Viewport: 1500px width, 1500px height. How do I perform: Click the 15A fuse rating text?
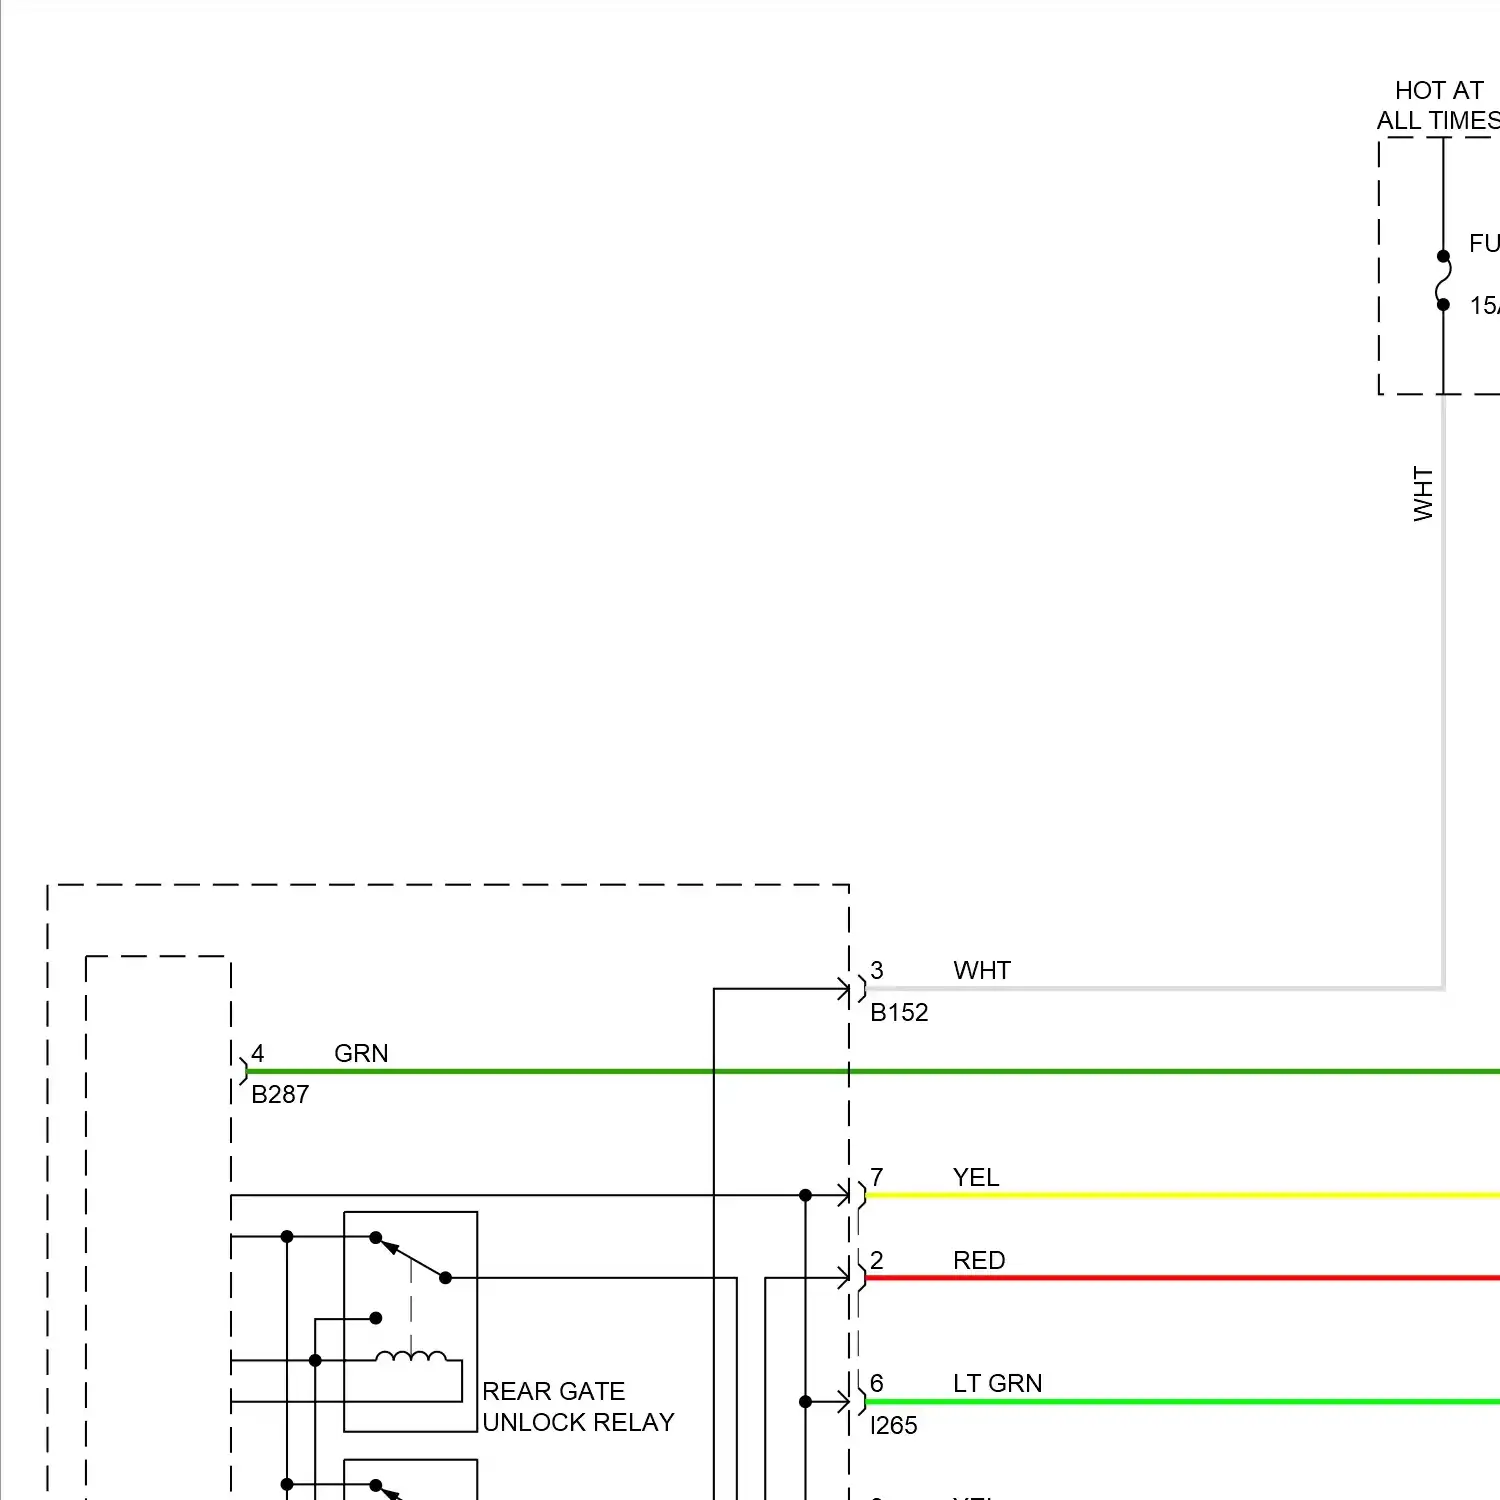(1485, 305)
